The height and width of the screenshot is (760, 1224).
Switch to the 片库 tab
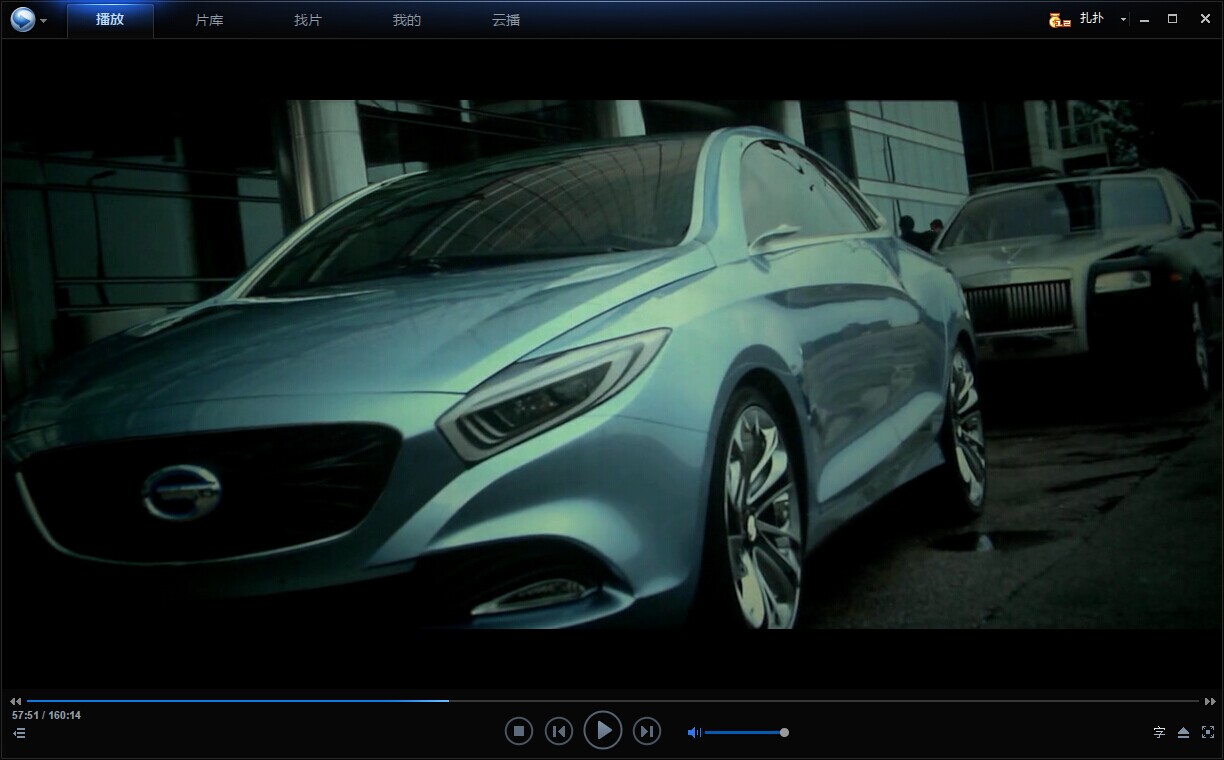[209, 20]
